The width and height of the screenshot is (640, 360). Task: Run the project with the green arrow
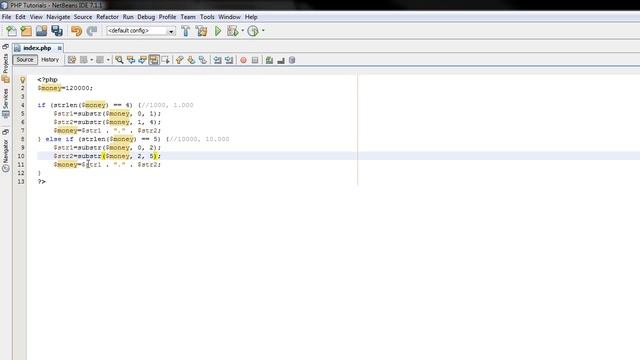click(218, 31)
